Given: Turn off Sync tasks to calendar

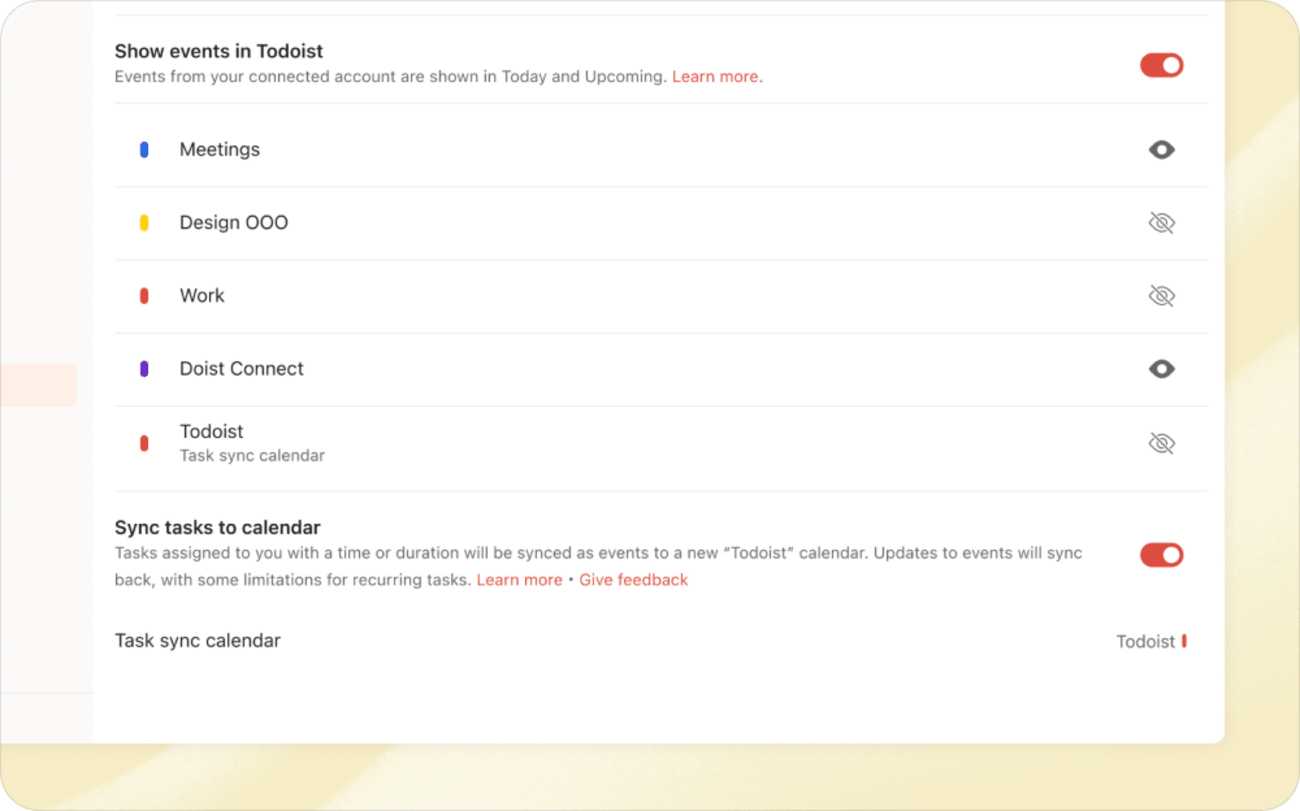Looking at the screenshot, I should 1161,554.
